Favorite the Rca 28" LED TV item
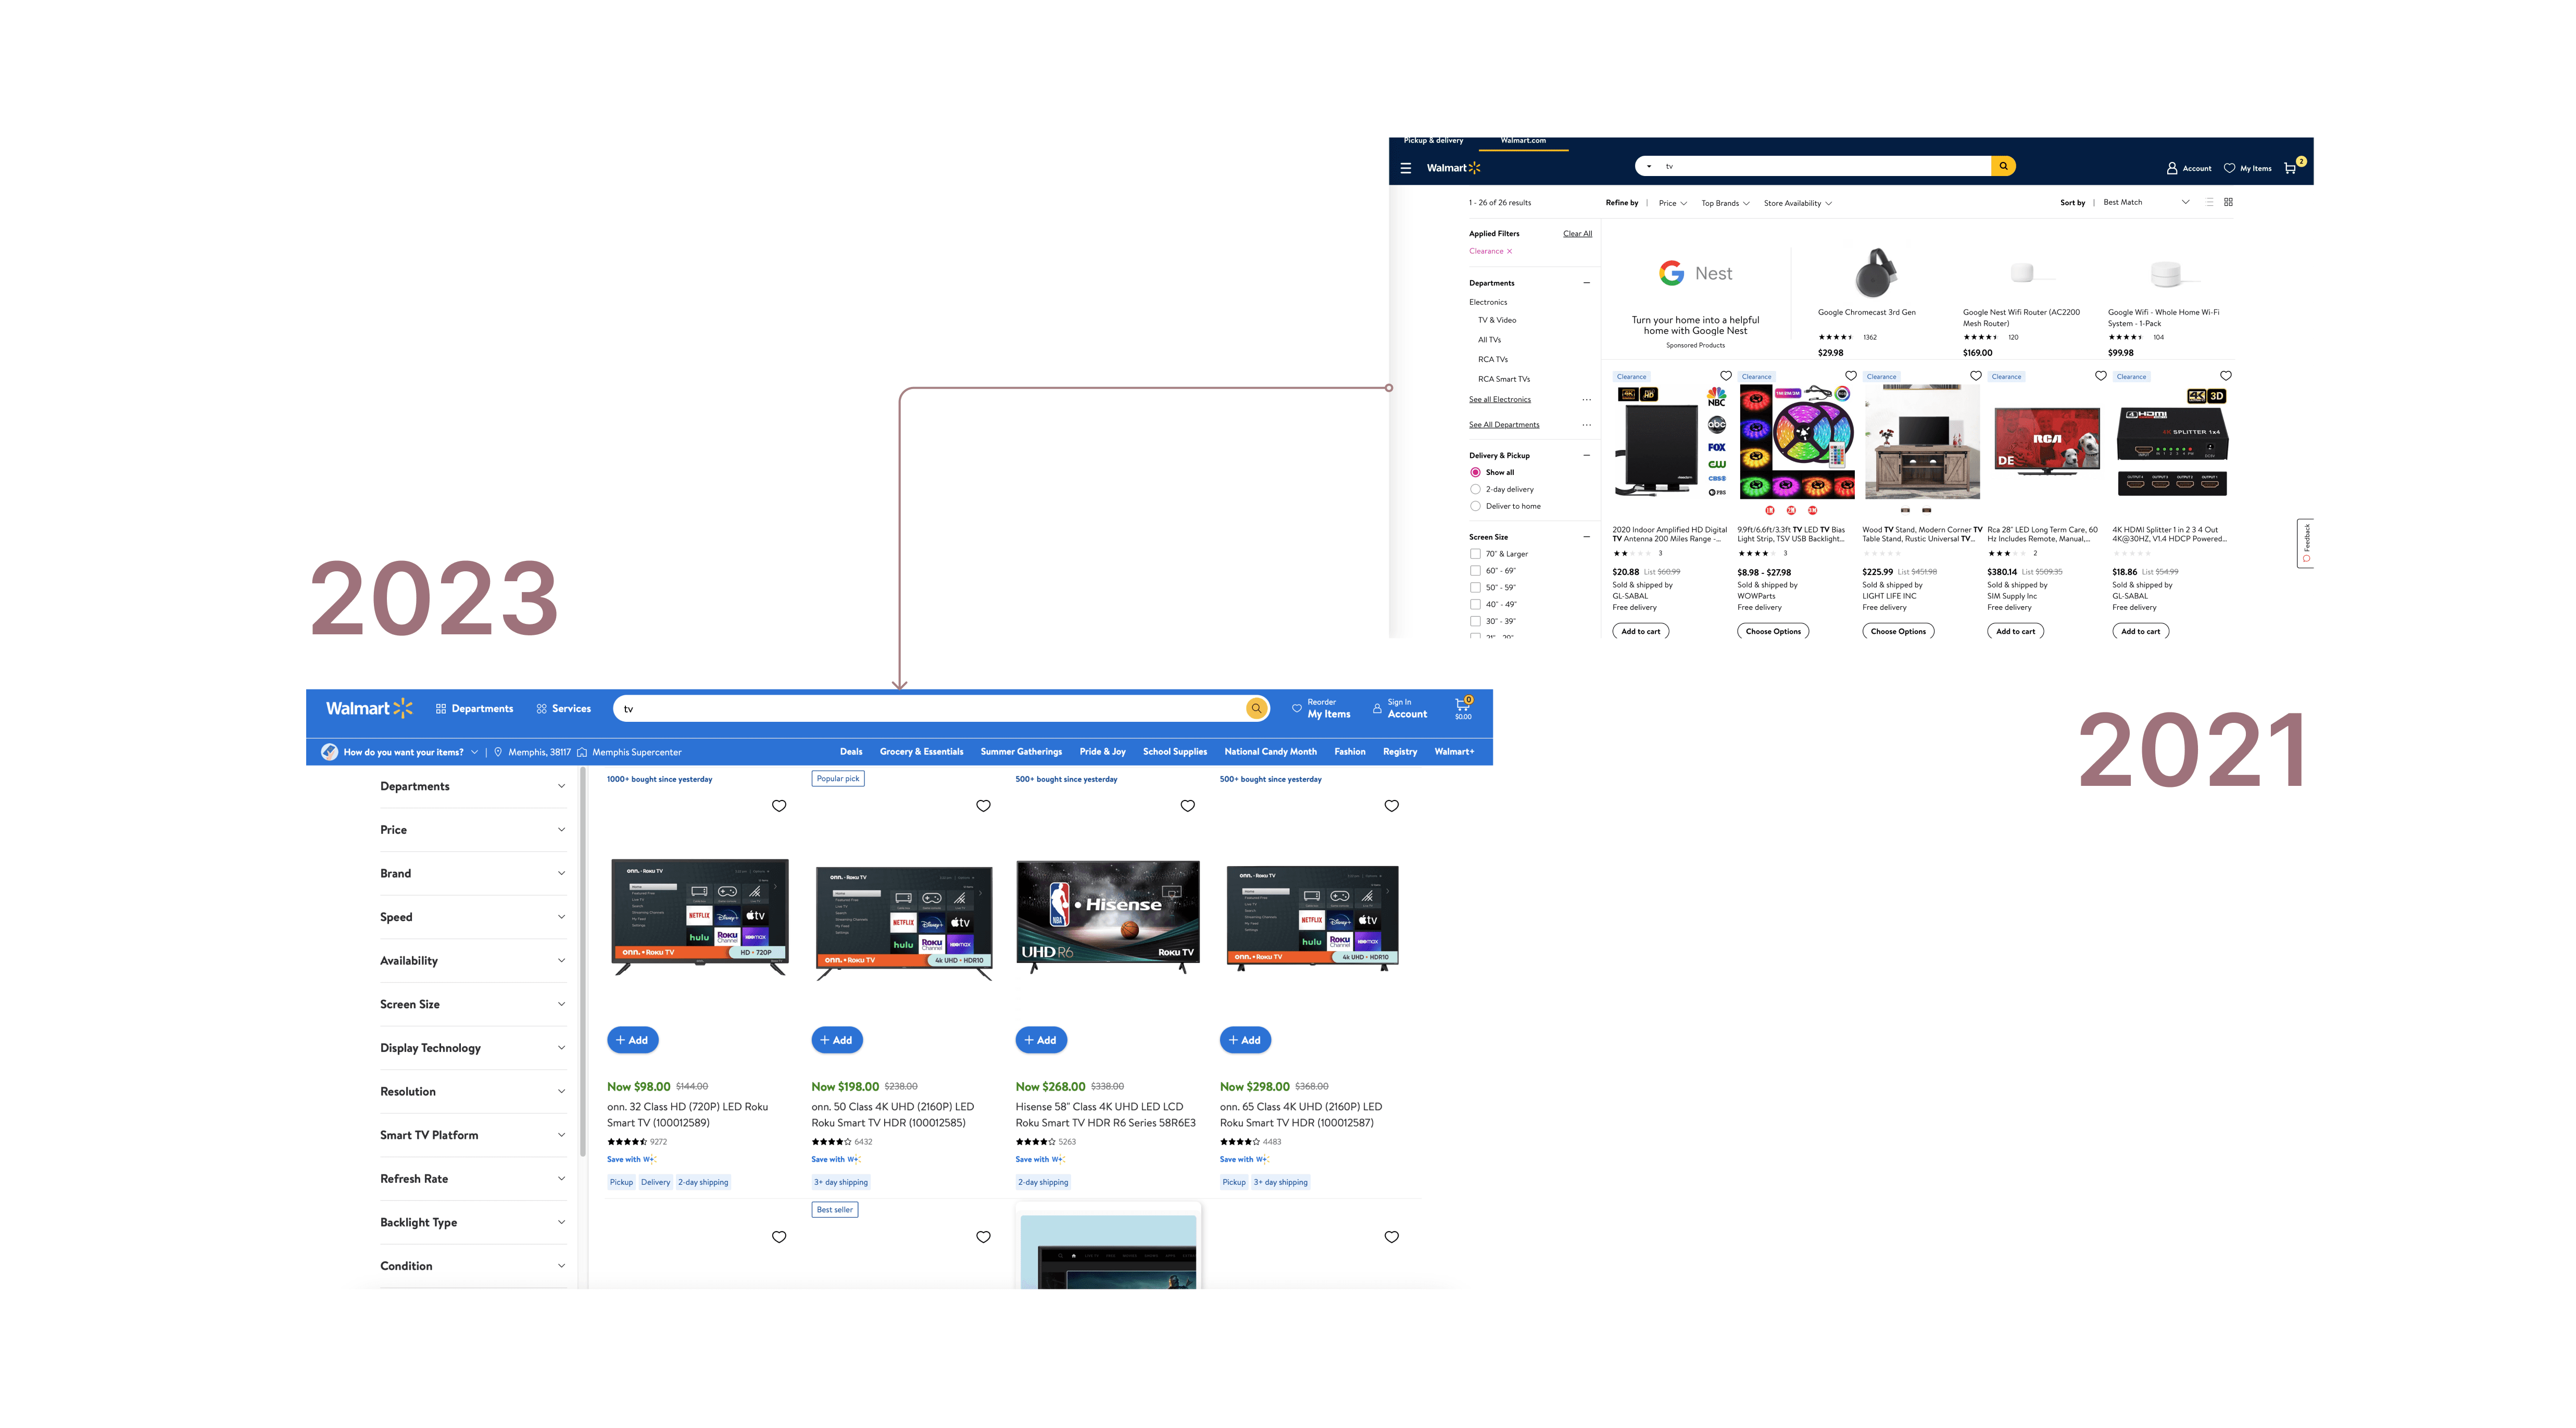Viewport: 2576px width, 1428px height. tap(2100, 376)
